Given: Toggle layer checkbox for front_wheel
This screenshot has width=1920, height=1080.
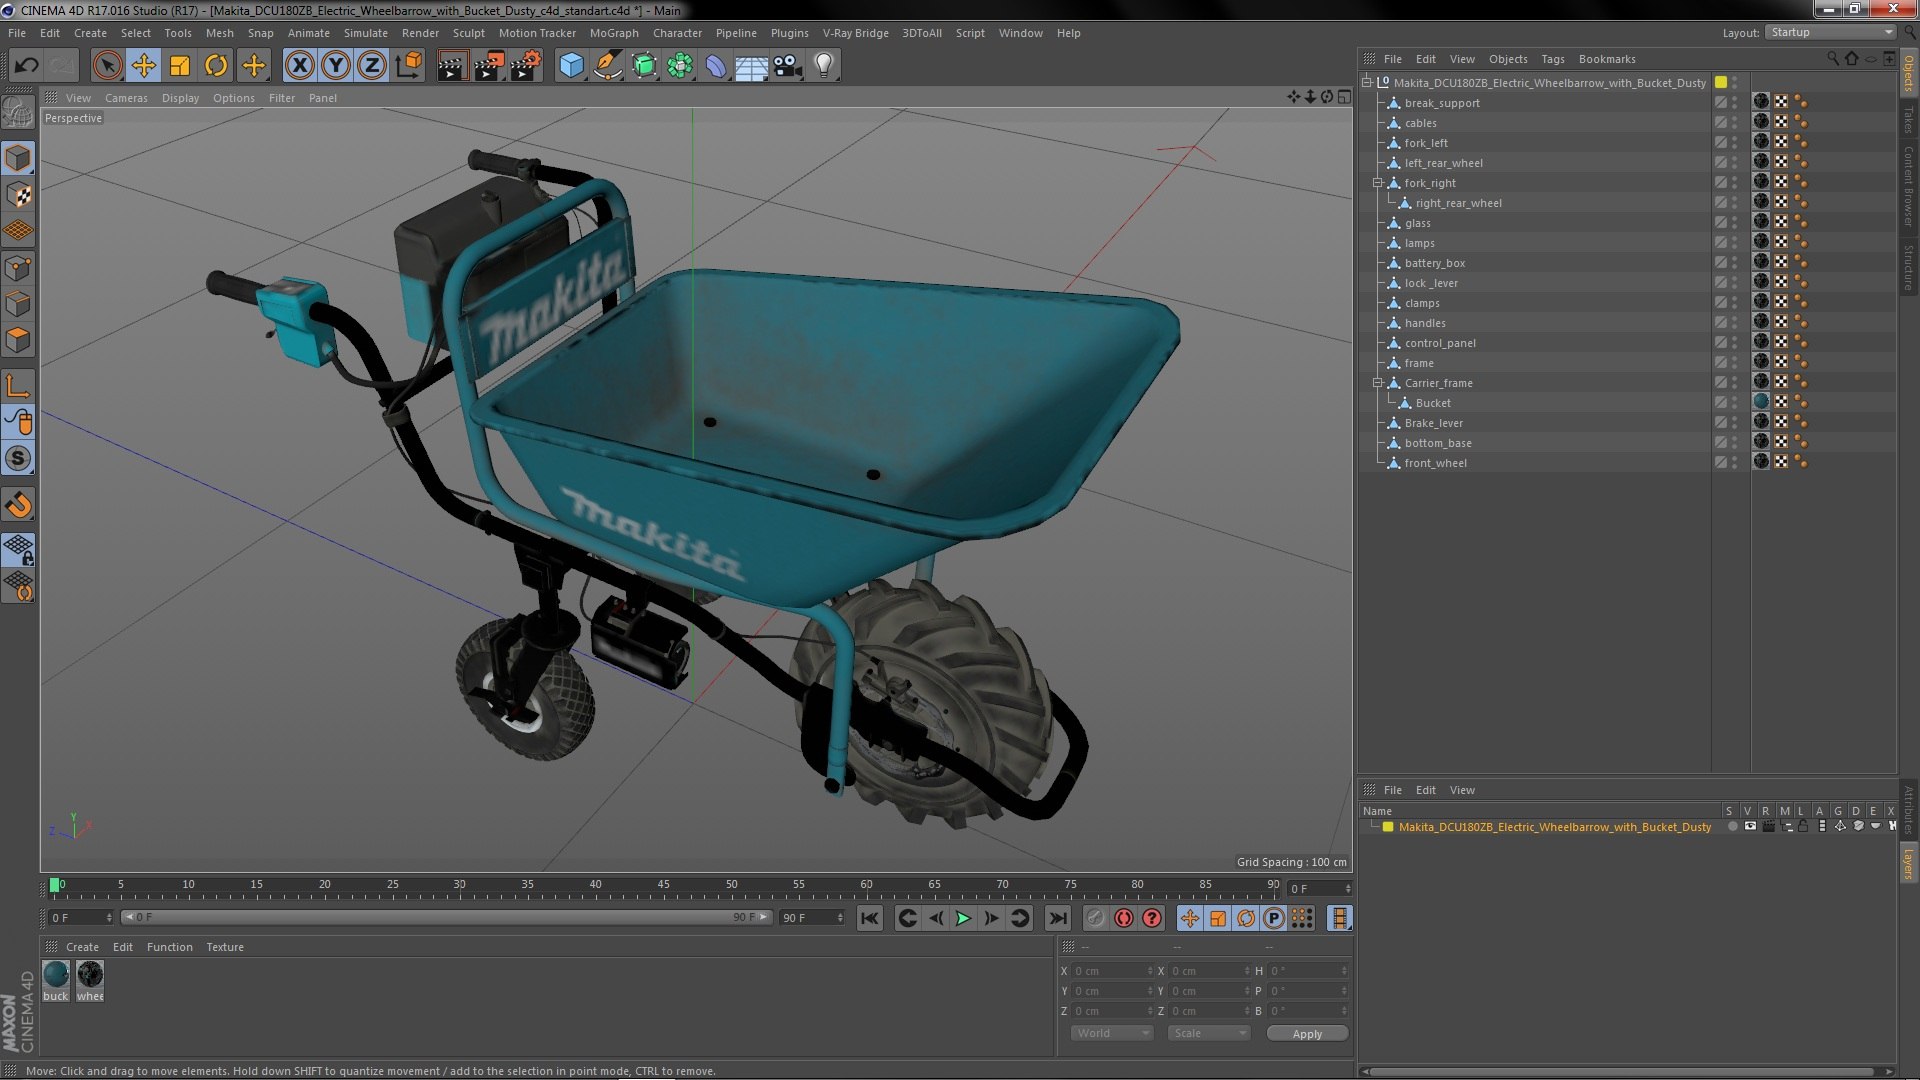Looking at the screenshot, I should [x=1720, y=463].
